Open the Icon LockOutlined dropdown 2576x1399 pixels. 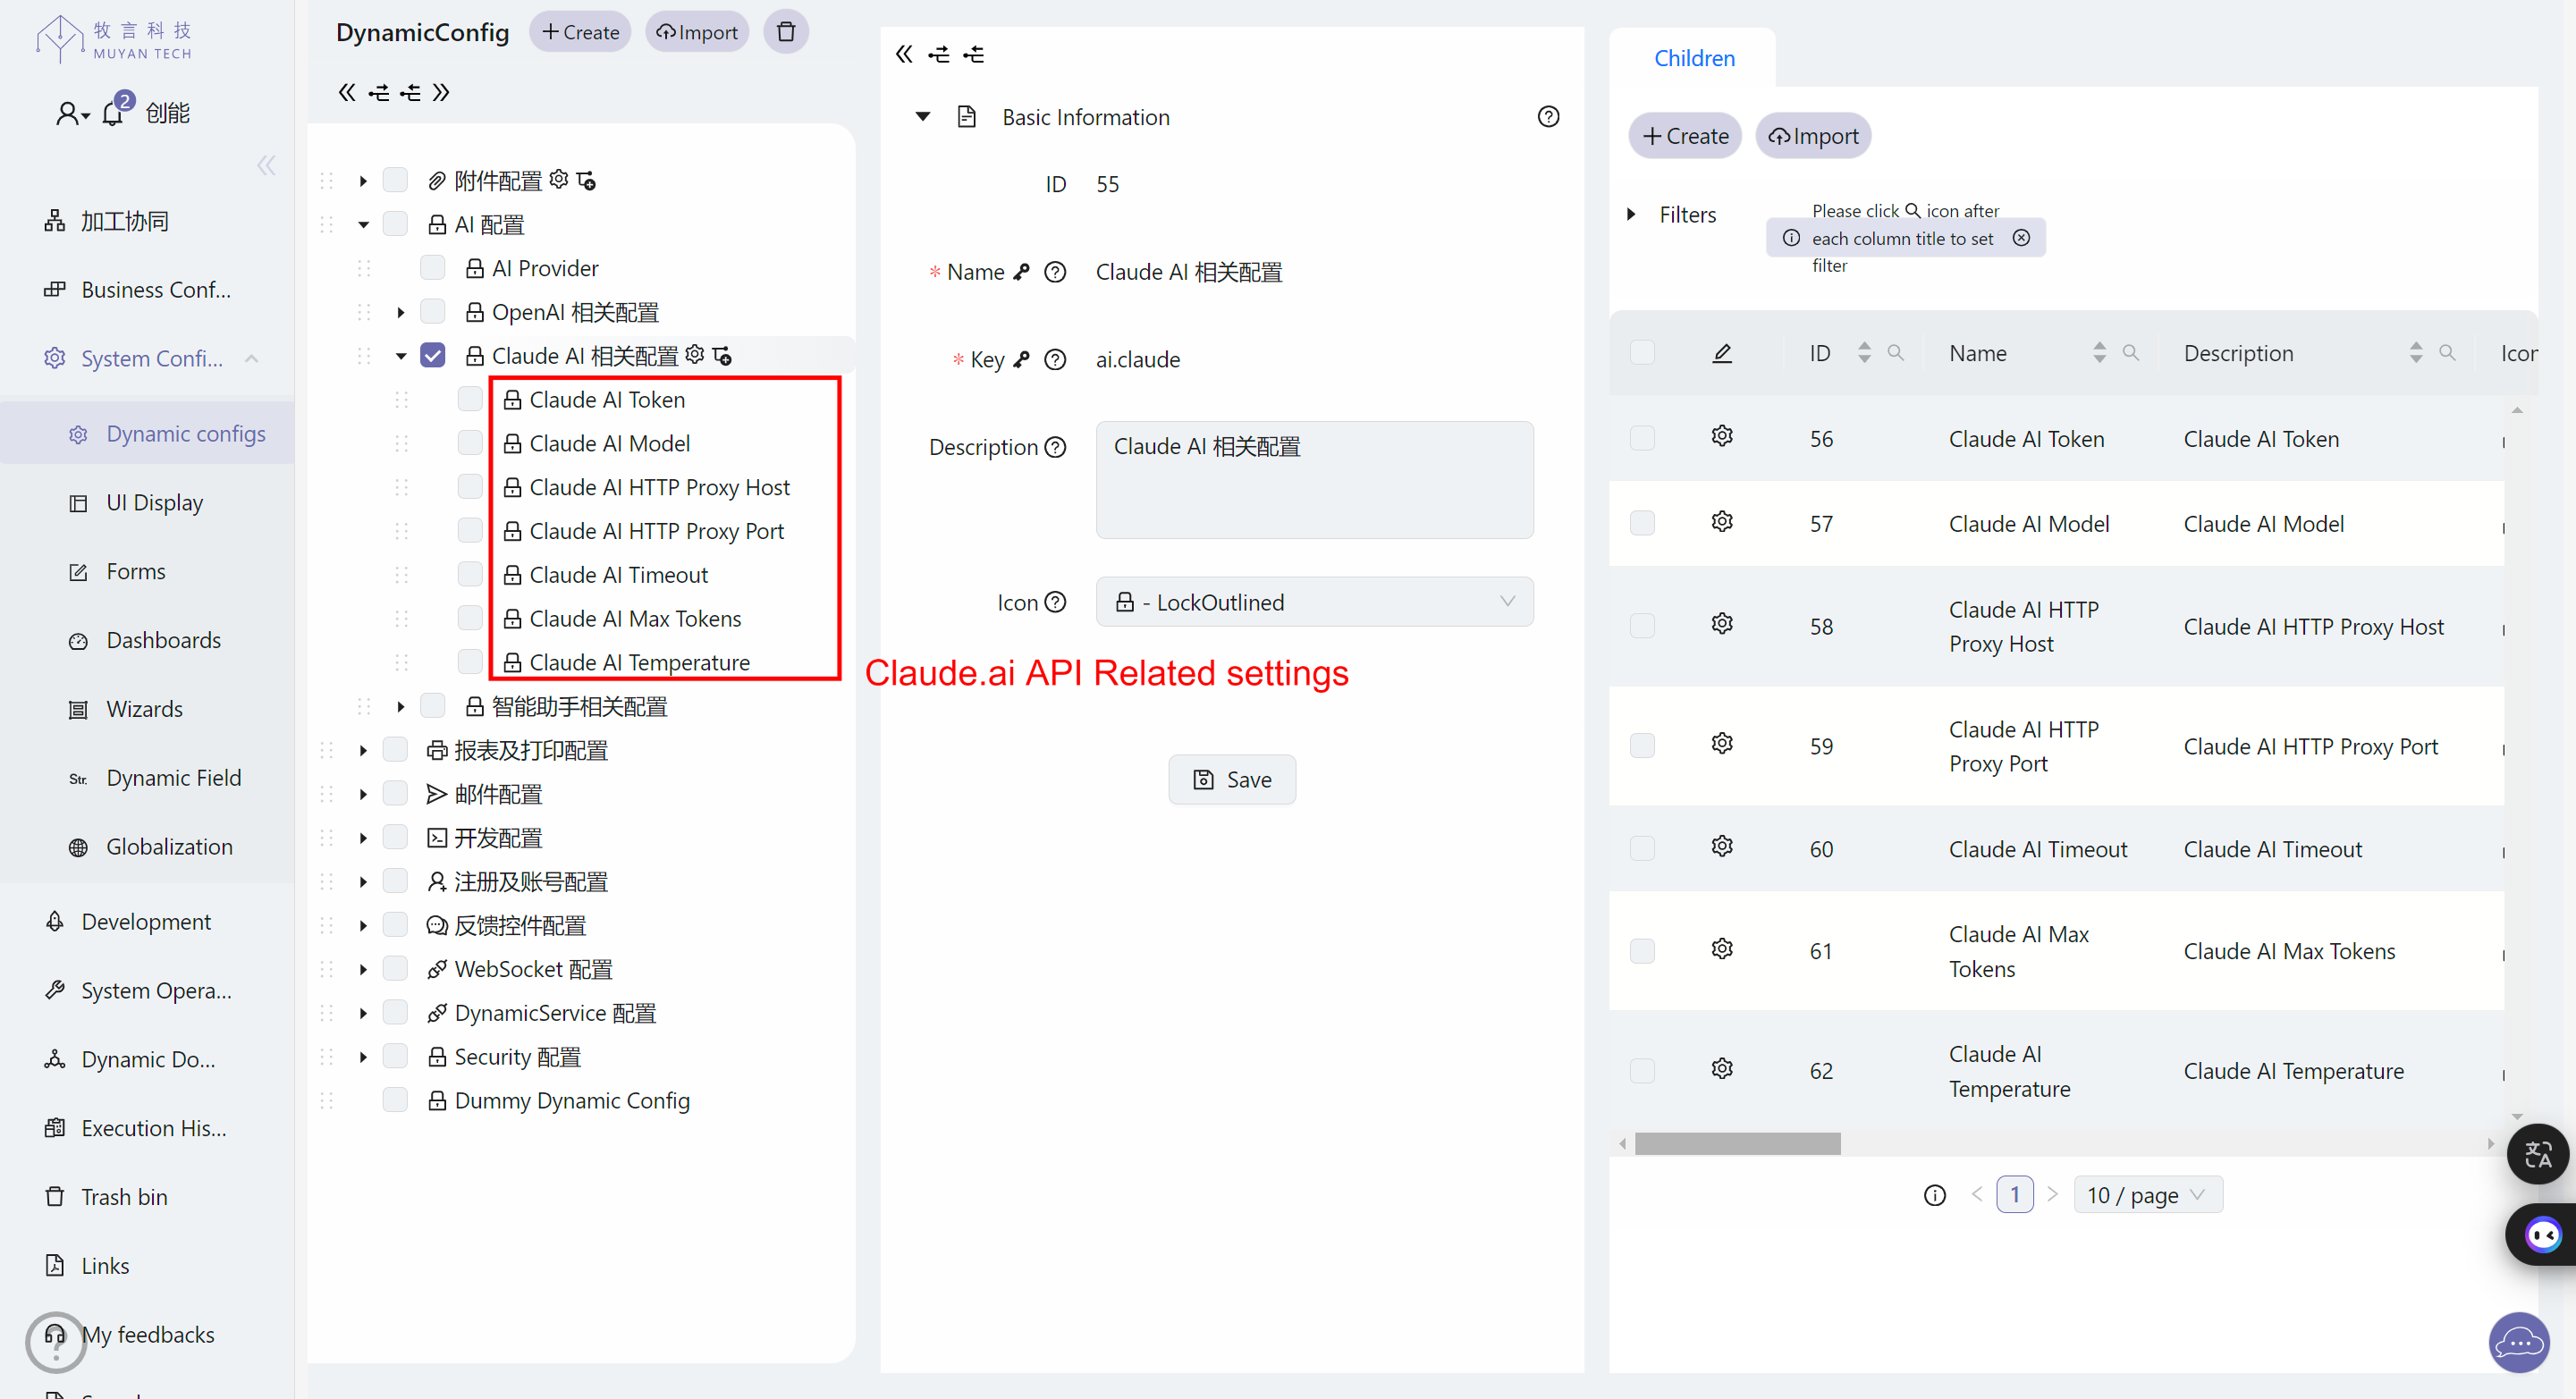point(1314,602)
